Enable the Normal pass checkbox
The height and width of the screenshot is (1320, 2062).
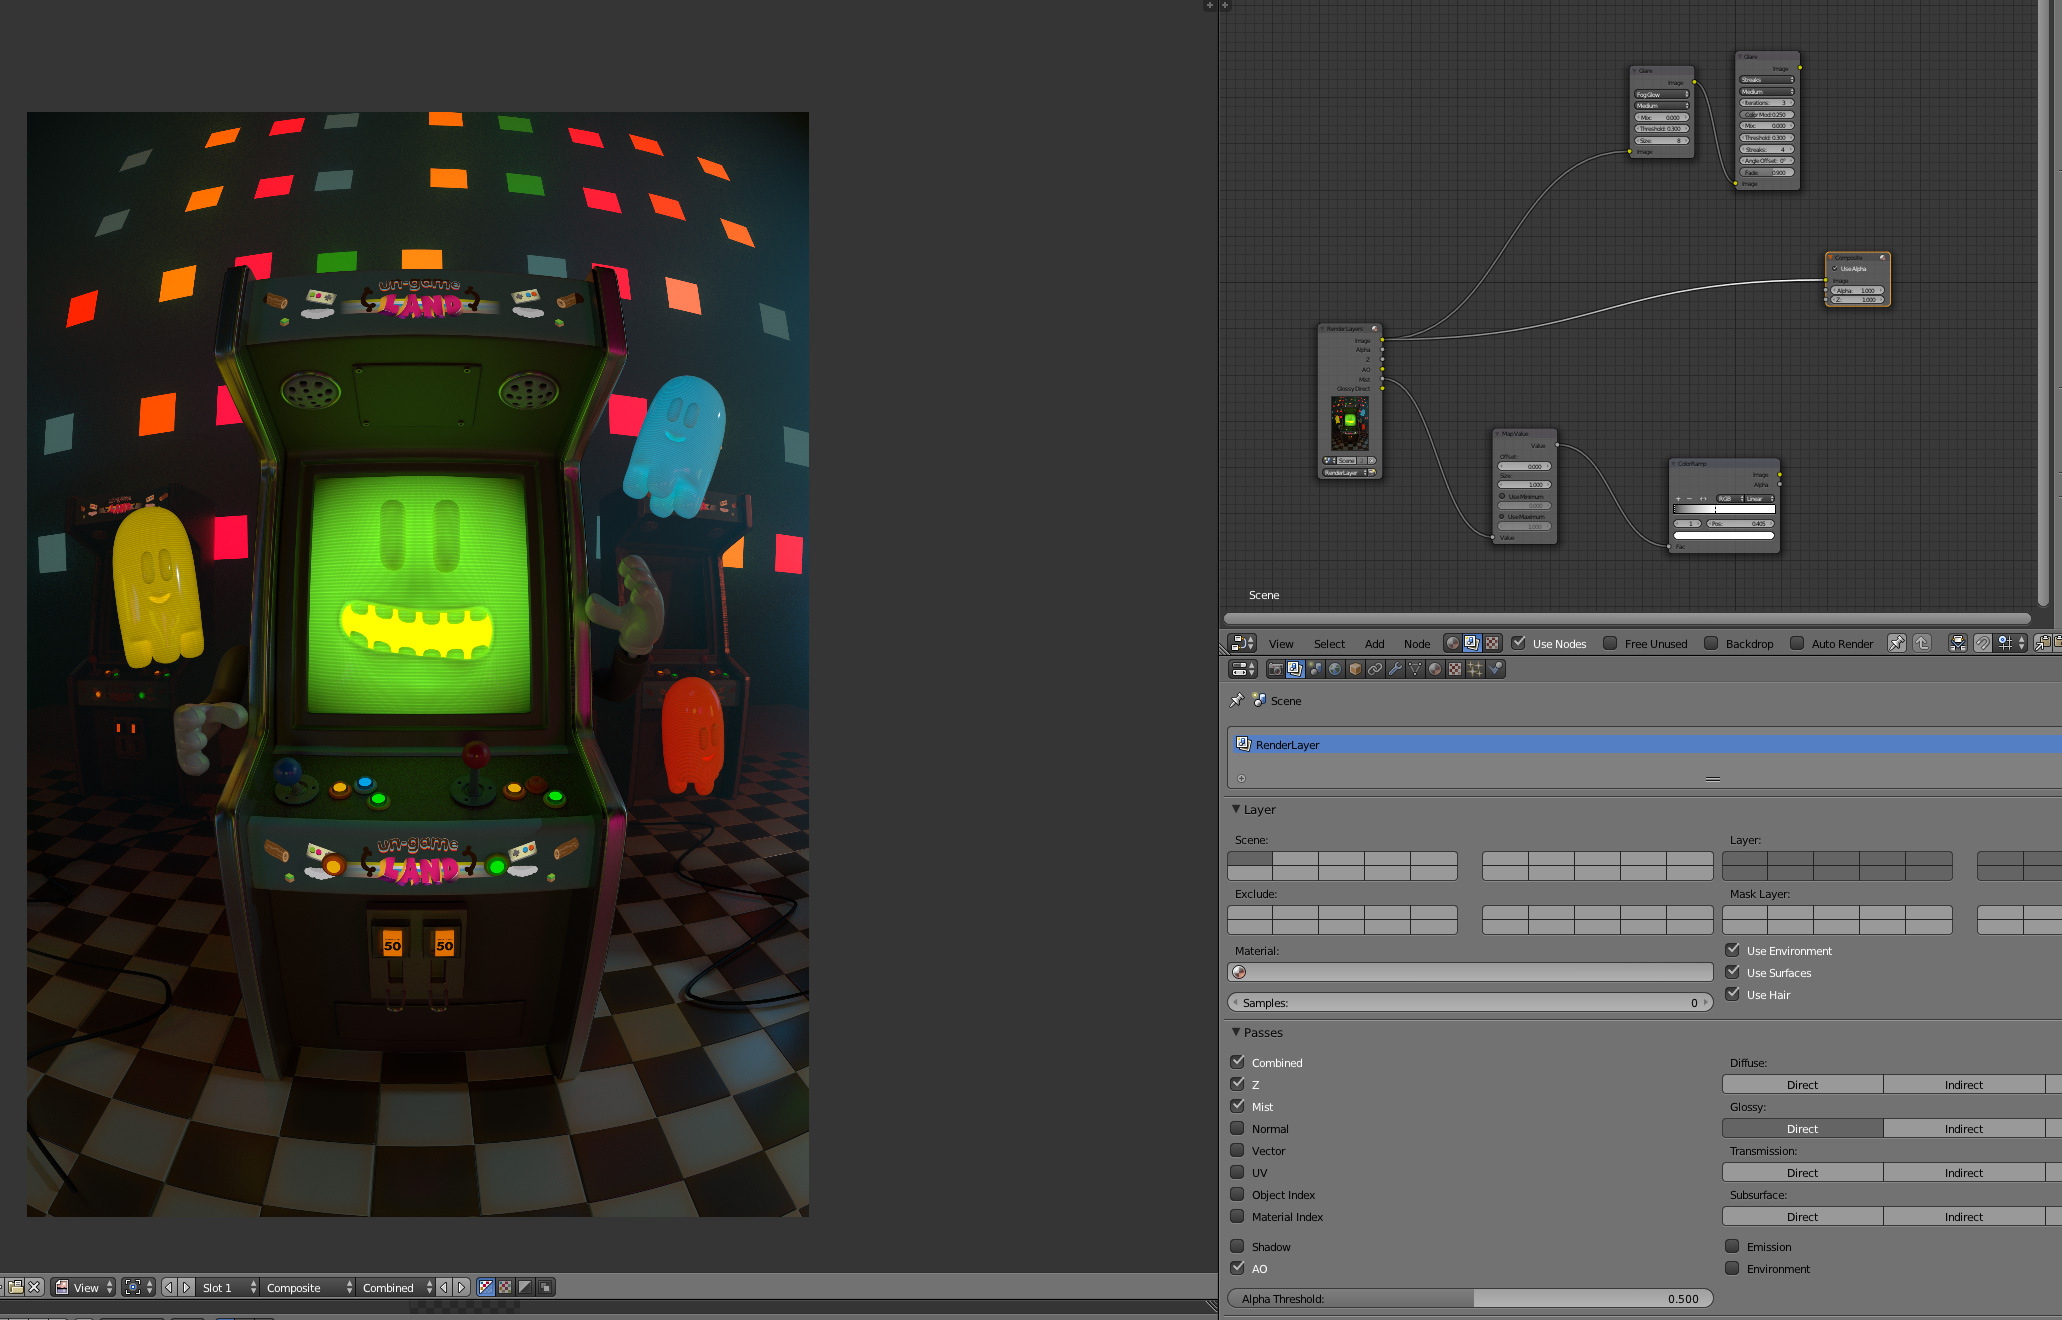coord(1237,1128)
